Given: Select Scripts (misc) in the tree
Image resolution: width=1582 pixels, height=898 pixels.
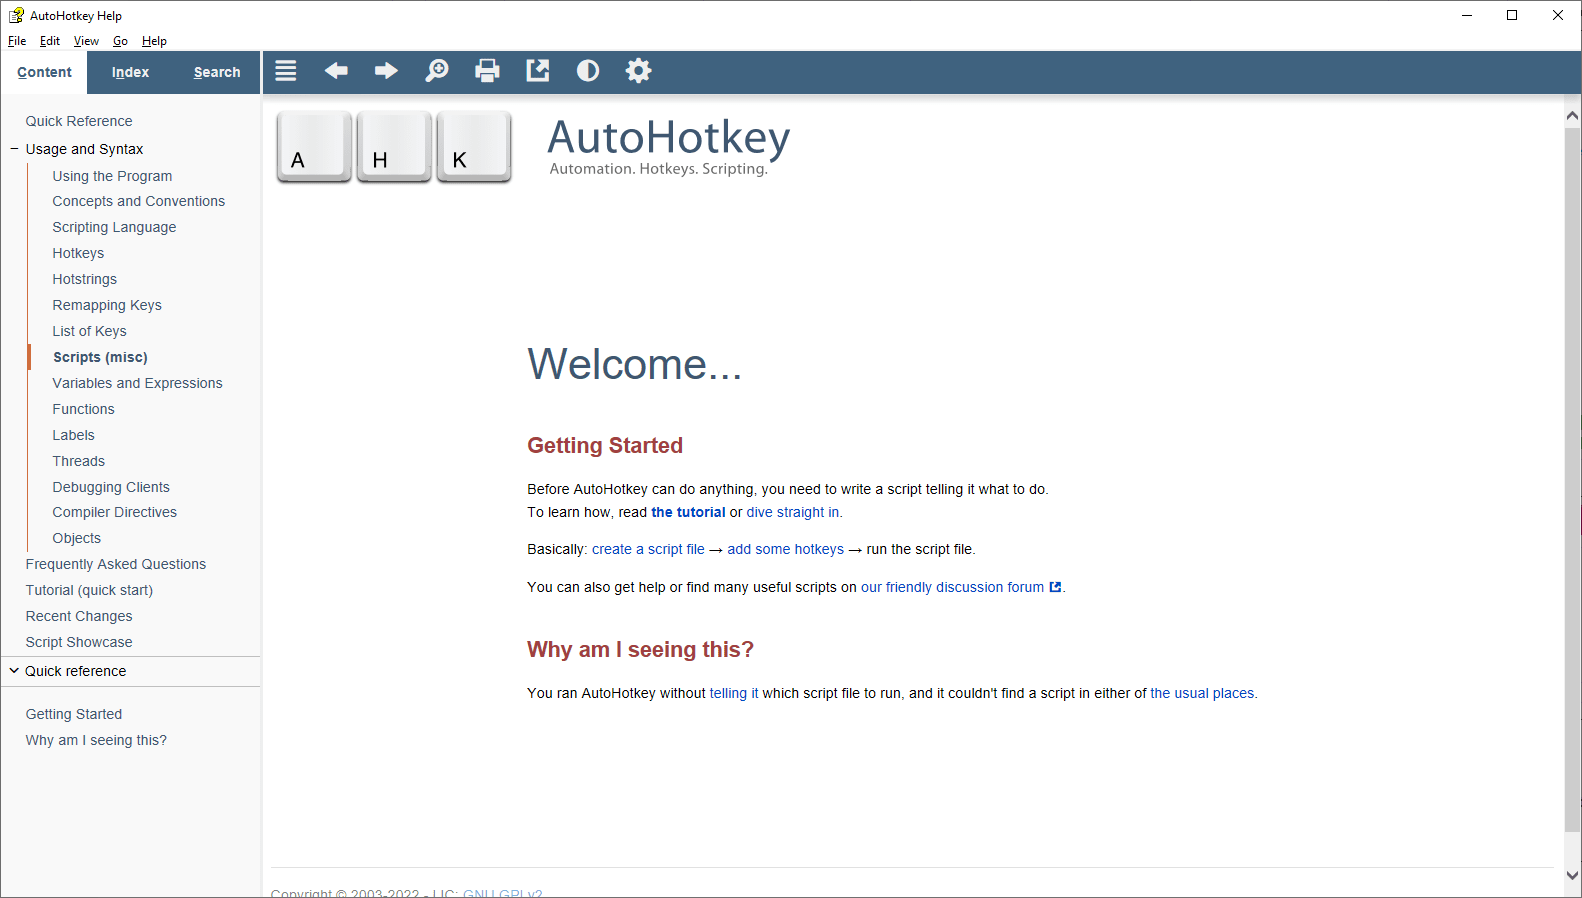Looking at the screenshot, I should click(x=100, y=357).
